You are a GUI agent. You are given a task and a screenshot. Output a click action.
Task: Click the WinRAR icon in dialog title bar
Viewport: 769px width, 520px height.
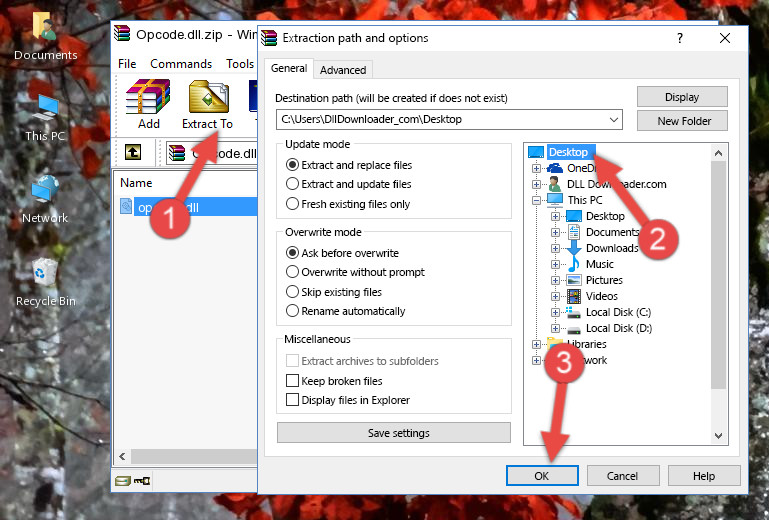click(x=269, y=38)
